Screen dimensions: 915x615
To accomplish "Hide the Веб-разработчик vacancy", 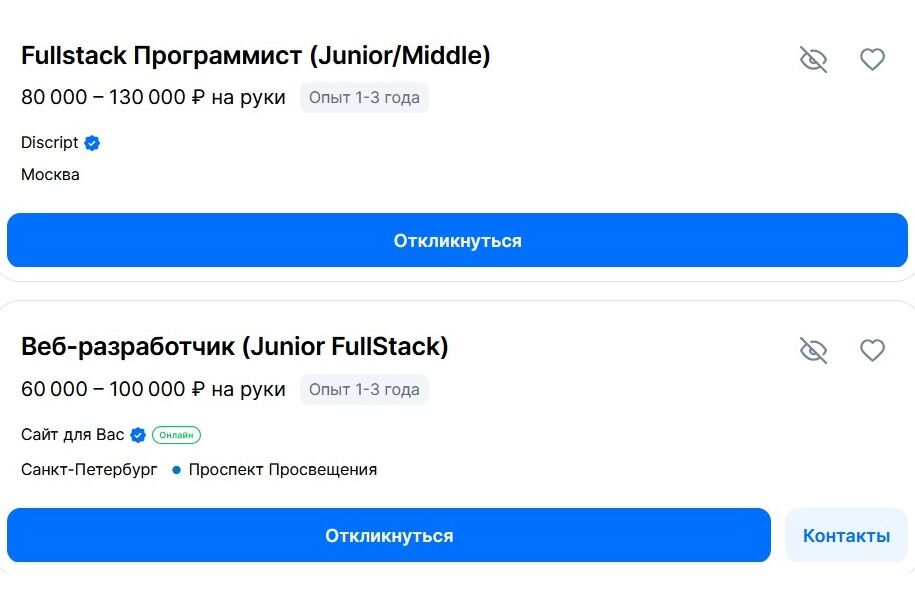I will [813, 350].
